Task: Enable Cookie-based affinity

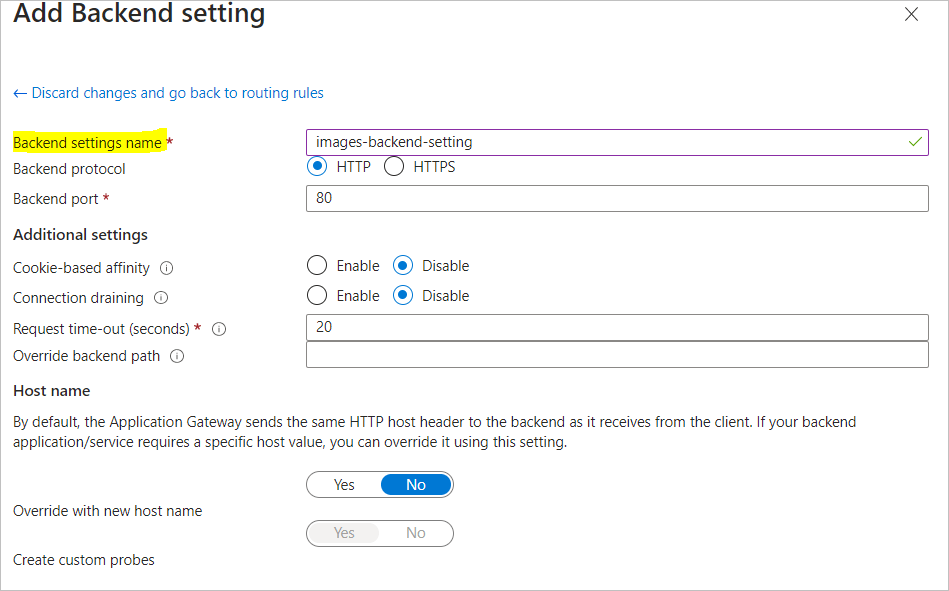Action: tap(317, 265)
